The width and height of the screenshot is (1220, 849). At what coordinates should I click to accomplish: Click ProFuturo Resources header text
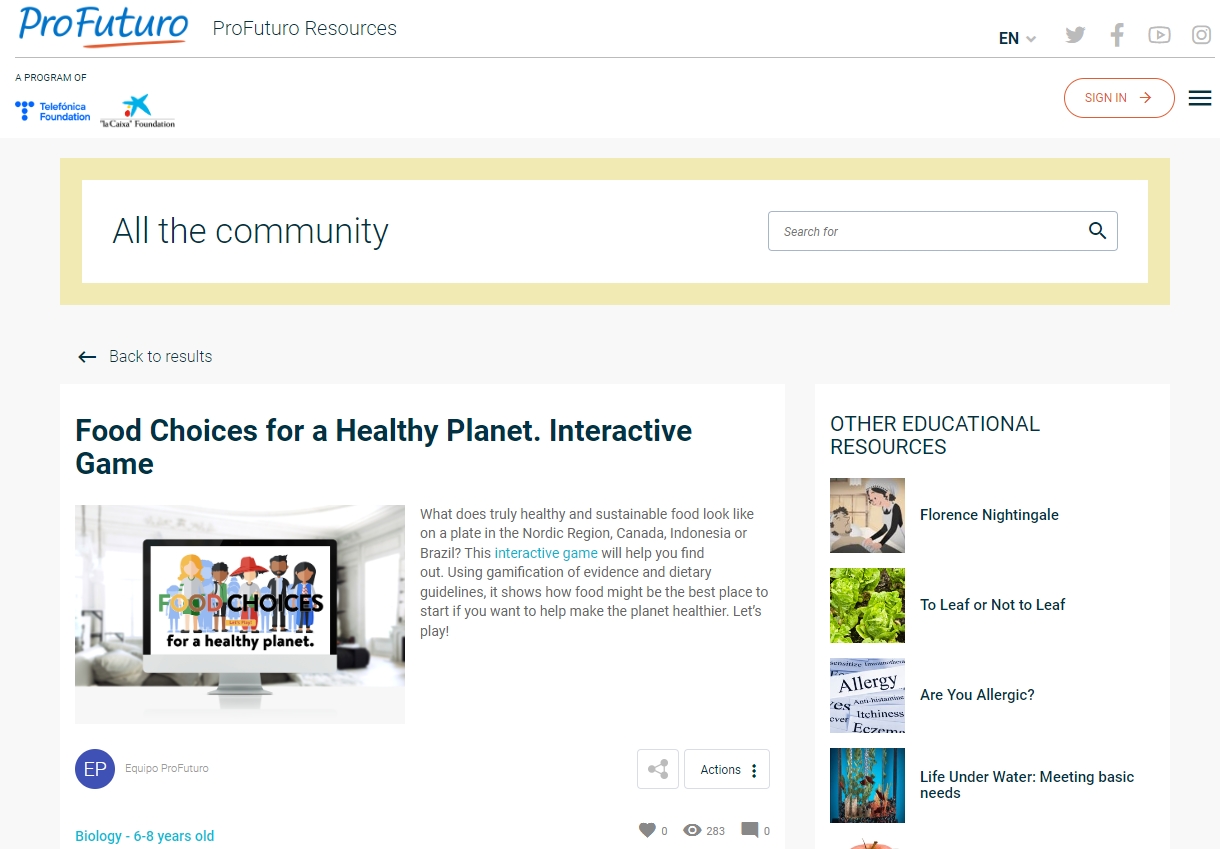tap(305, 28)
